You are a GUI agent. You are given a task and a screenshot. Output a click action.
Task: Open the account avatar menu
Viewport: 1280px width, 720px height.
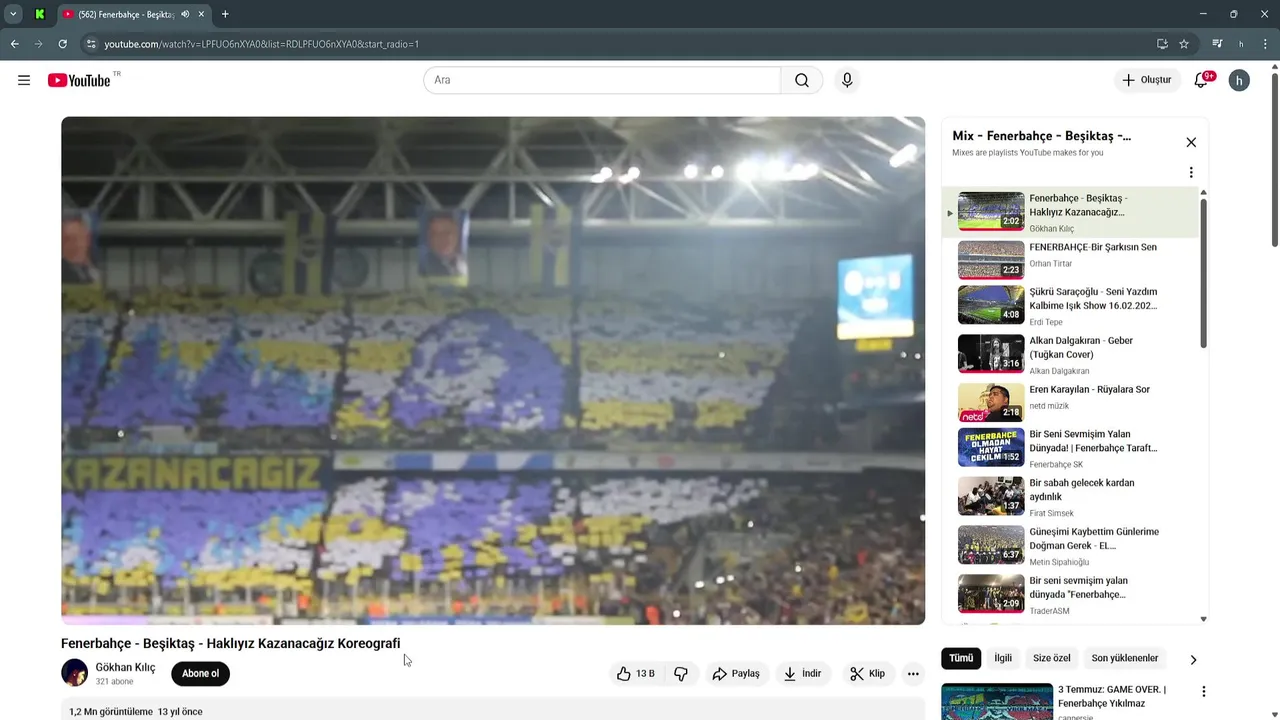[x=1239, y=80]
